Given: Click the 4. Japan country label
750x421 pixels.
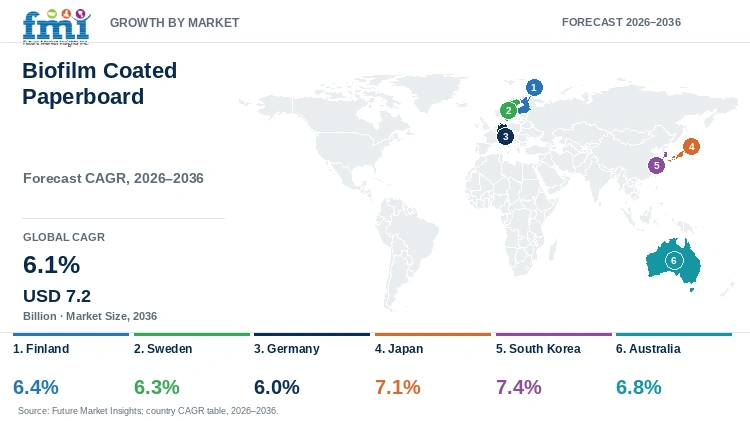Looking at the screenshot, I should [x=399, y=349].
